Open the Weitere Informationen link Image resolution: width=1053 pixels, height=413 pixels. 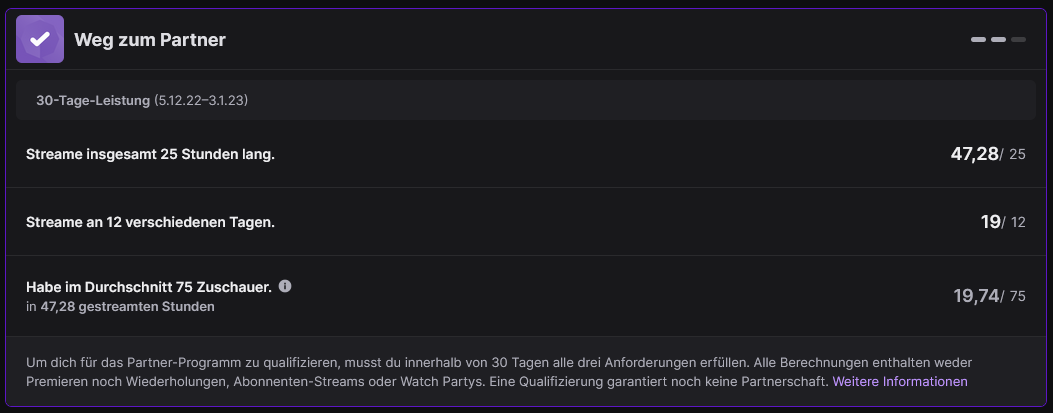coord(900,382)
